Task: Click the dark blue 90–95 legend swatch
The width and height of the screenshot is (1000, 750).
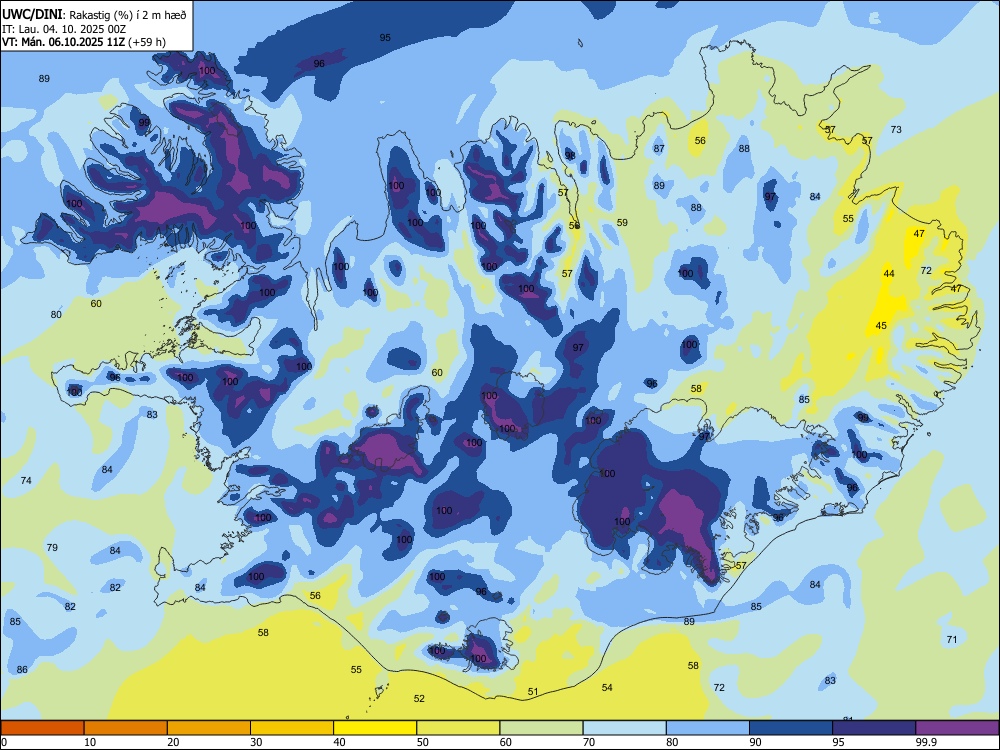Action: click(x=791, y=728)
